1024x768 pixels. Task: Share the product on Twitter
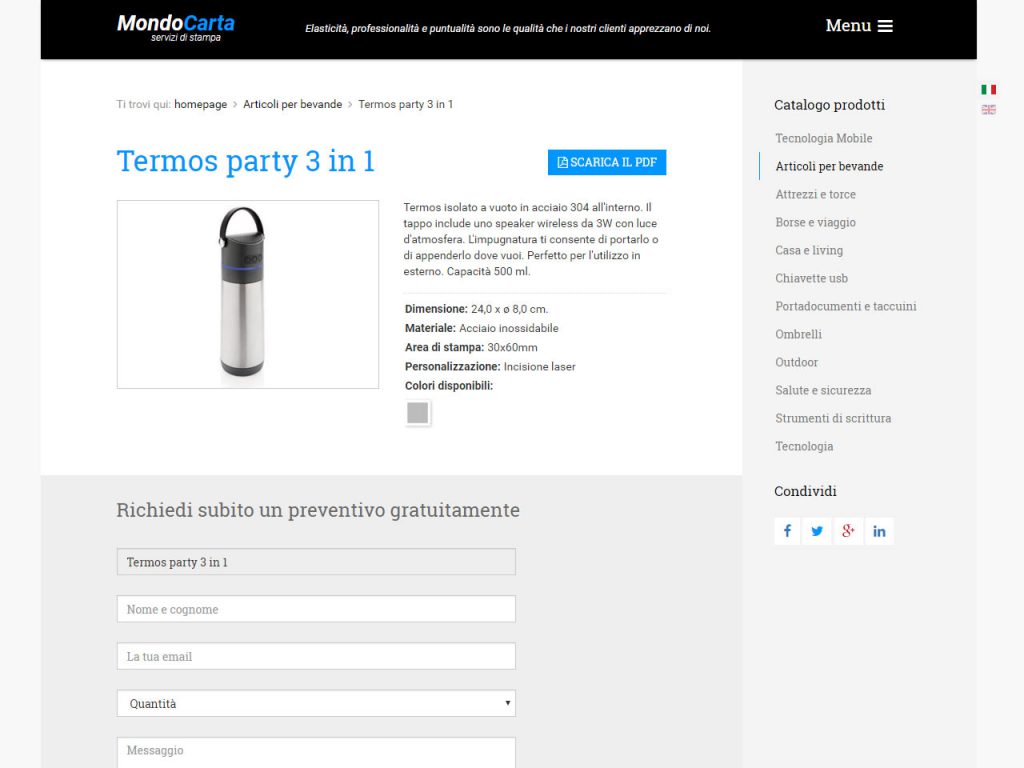(817, 531)
